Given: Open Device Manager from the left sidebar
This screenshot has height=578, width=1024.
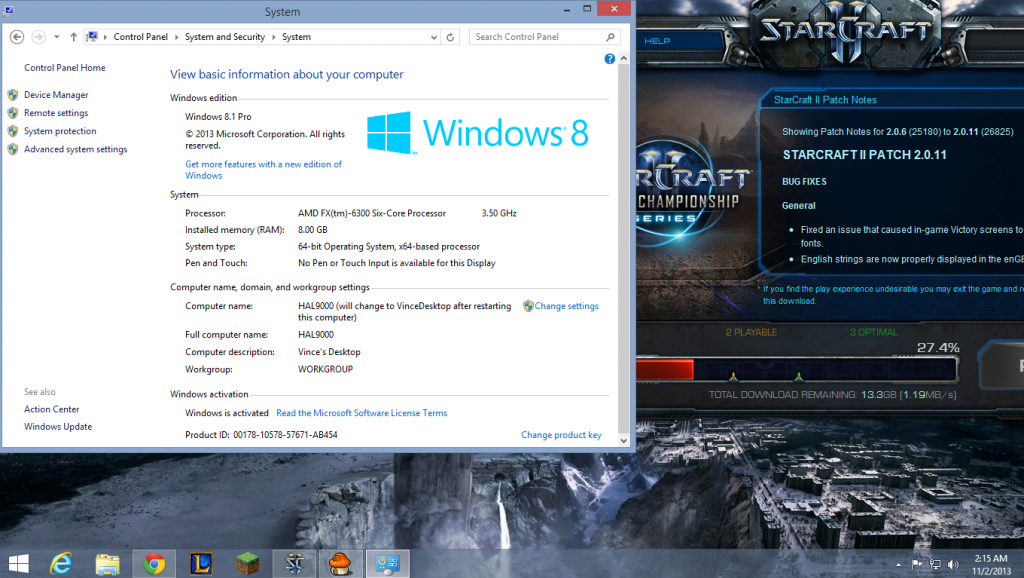Looking at the screenshot, I should (x=56, y=95).
